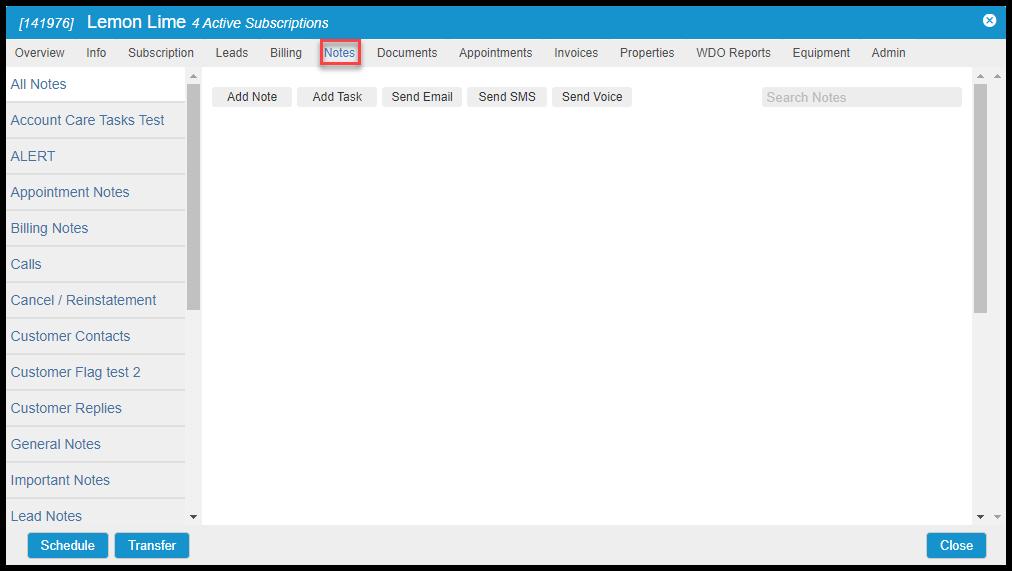Click Send Voice button
Viewport: 1012px width, 571px height.
point(592,97)
